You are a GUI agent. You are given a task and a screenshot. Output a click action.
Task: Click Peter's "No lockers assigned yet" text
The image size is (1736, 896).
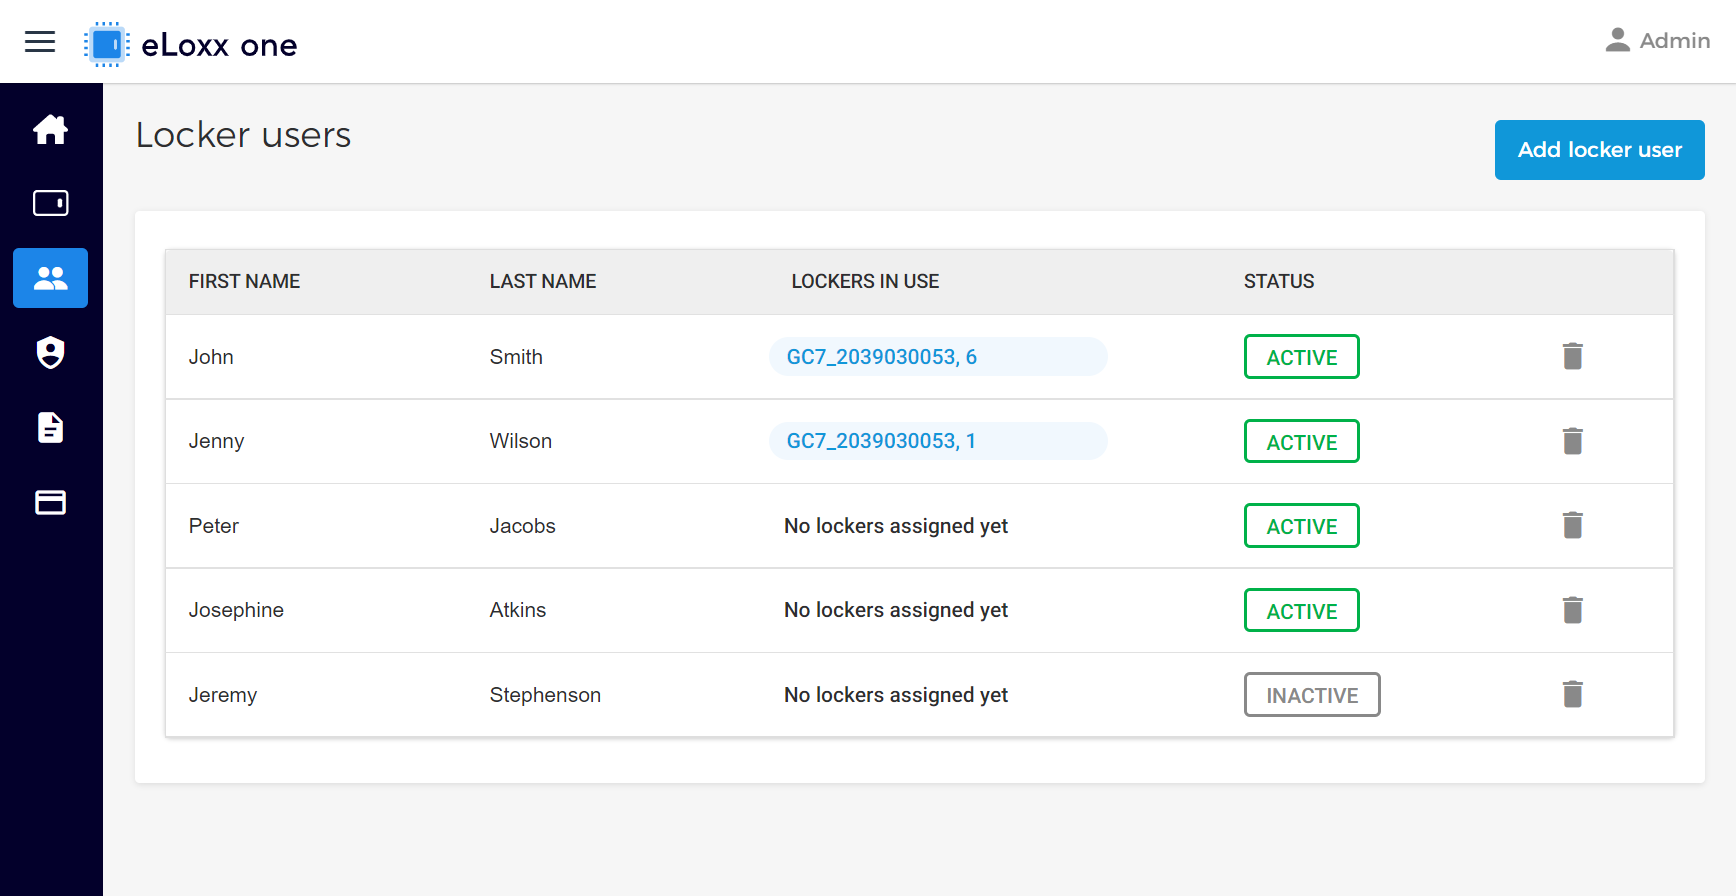tap(896, 526)
